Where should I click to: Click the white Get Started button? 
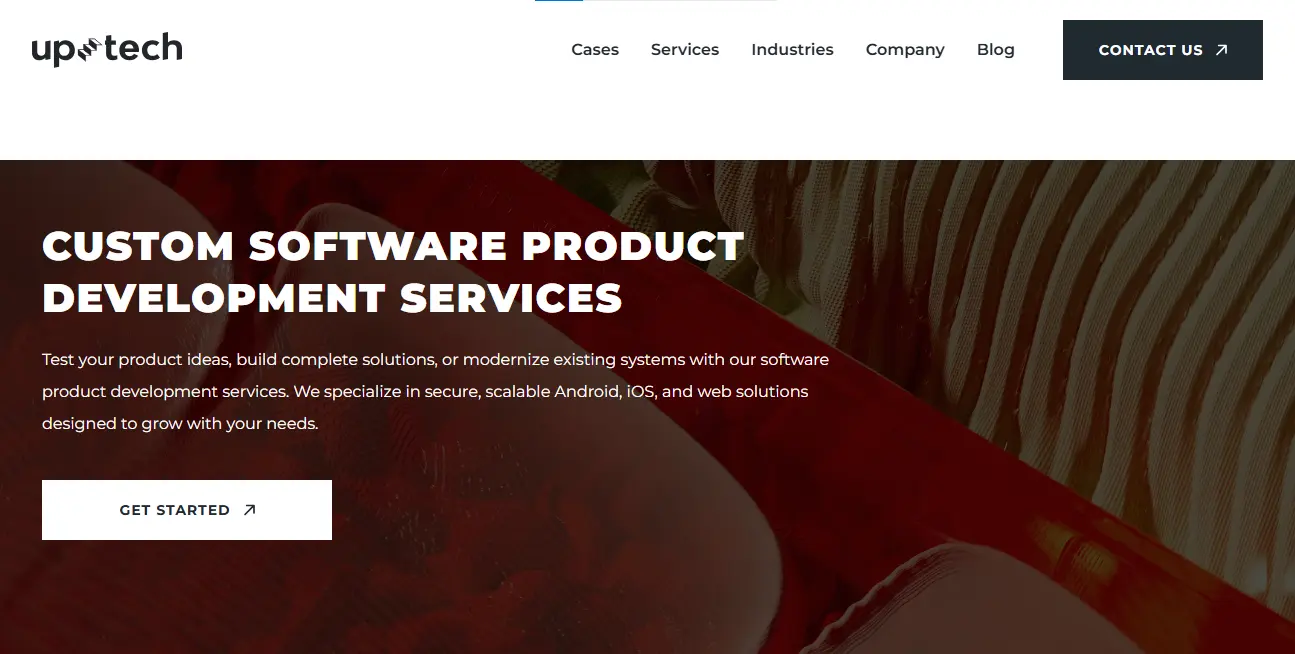187,510
